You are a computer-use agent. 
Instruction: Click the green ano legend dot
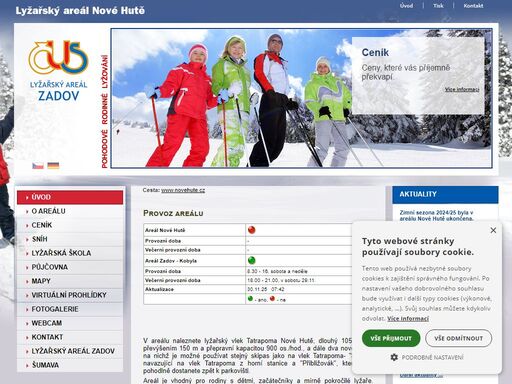(x=250, y=298)
